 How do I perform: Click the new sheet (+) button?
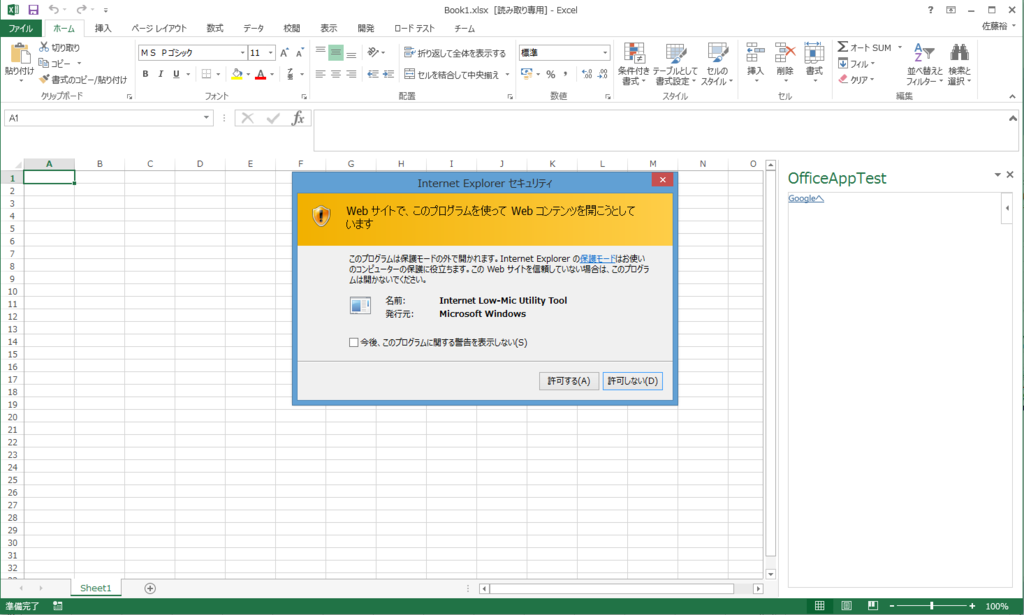tap(148, 588)
